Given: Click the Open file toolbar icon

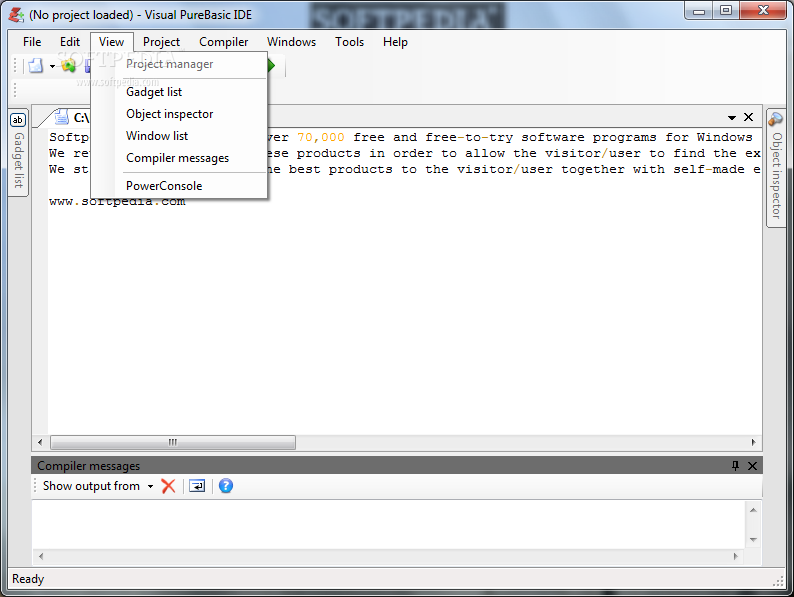Looking at the screenshot, I should click(68, 65).
